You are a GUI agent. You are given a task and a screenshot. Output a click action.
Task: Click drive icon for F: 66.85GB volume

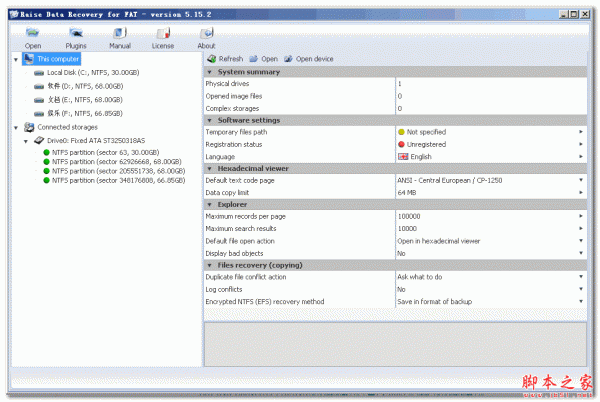39,114
